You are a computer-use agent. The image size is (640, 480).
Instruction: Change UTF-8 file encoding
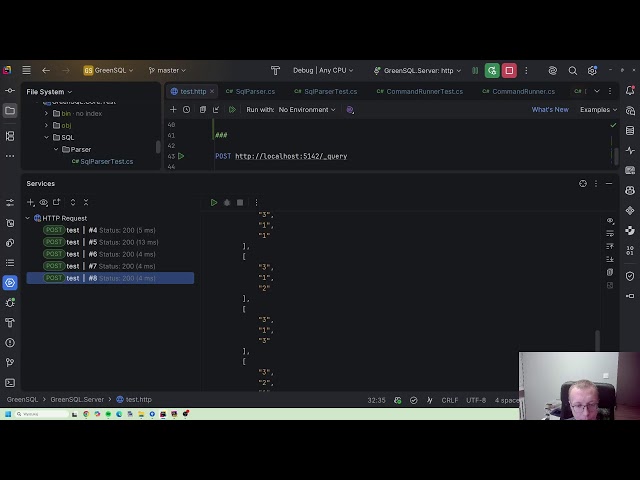(x=476, y=400)
